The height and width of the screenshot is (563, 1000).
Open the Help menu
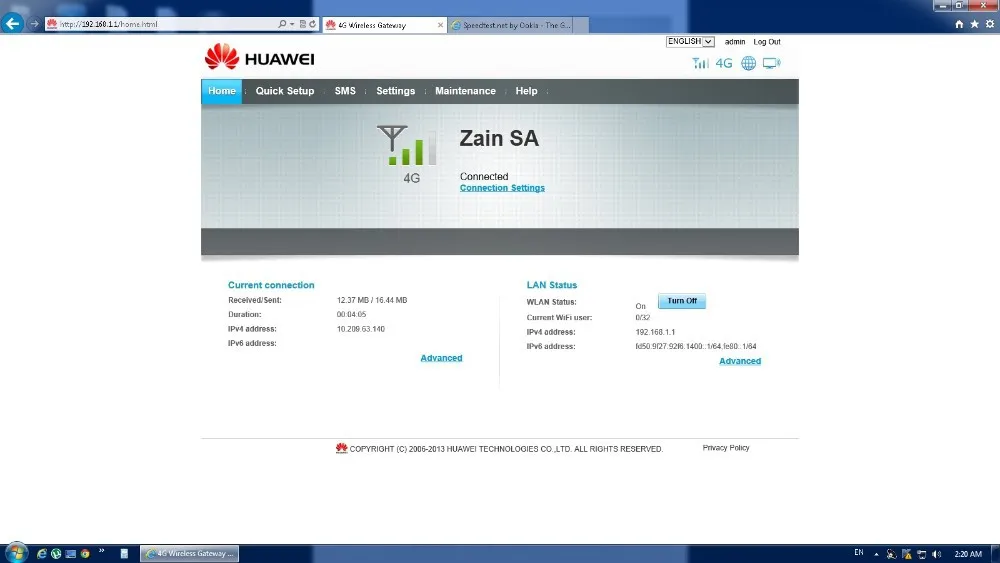coord(526,91)
